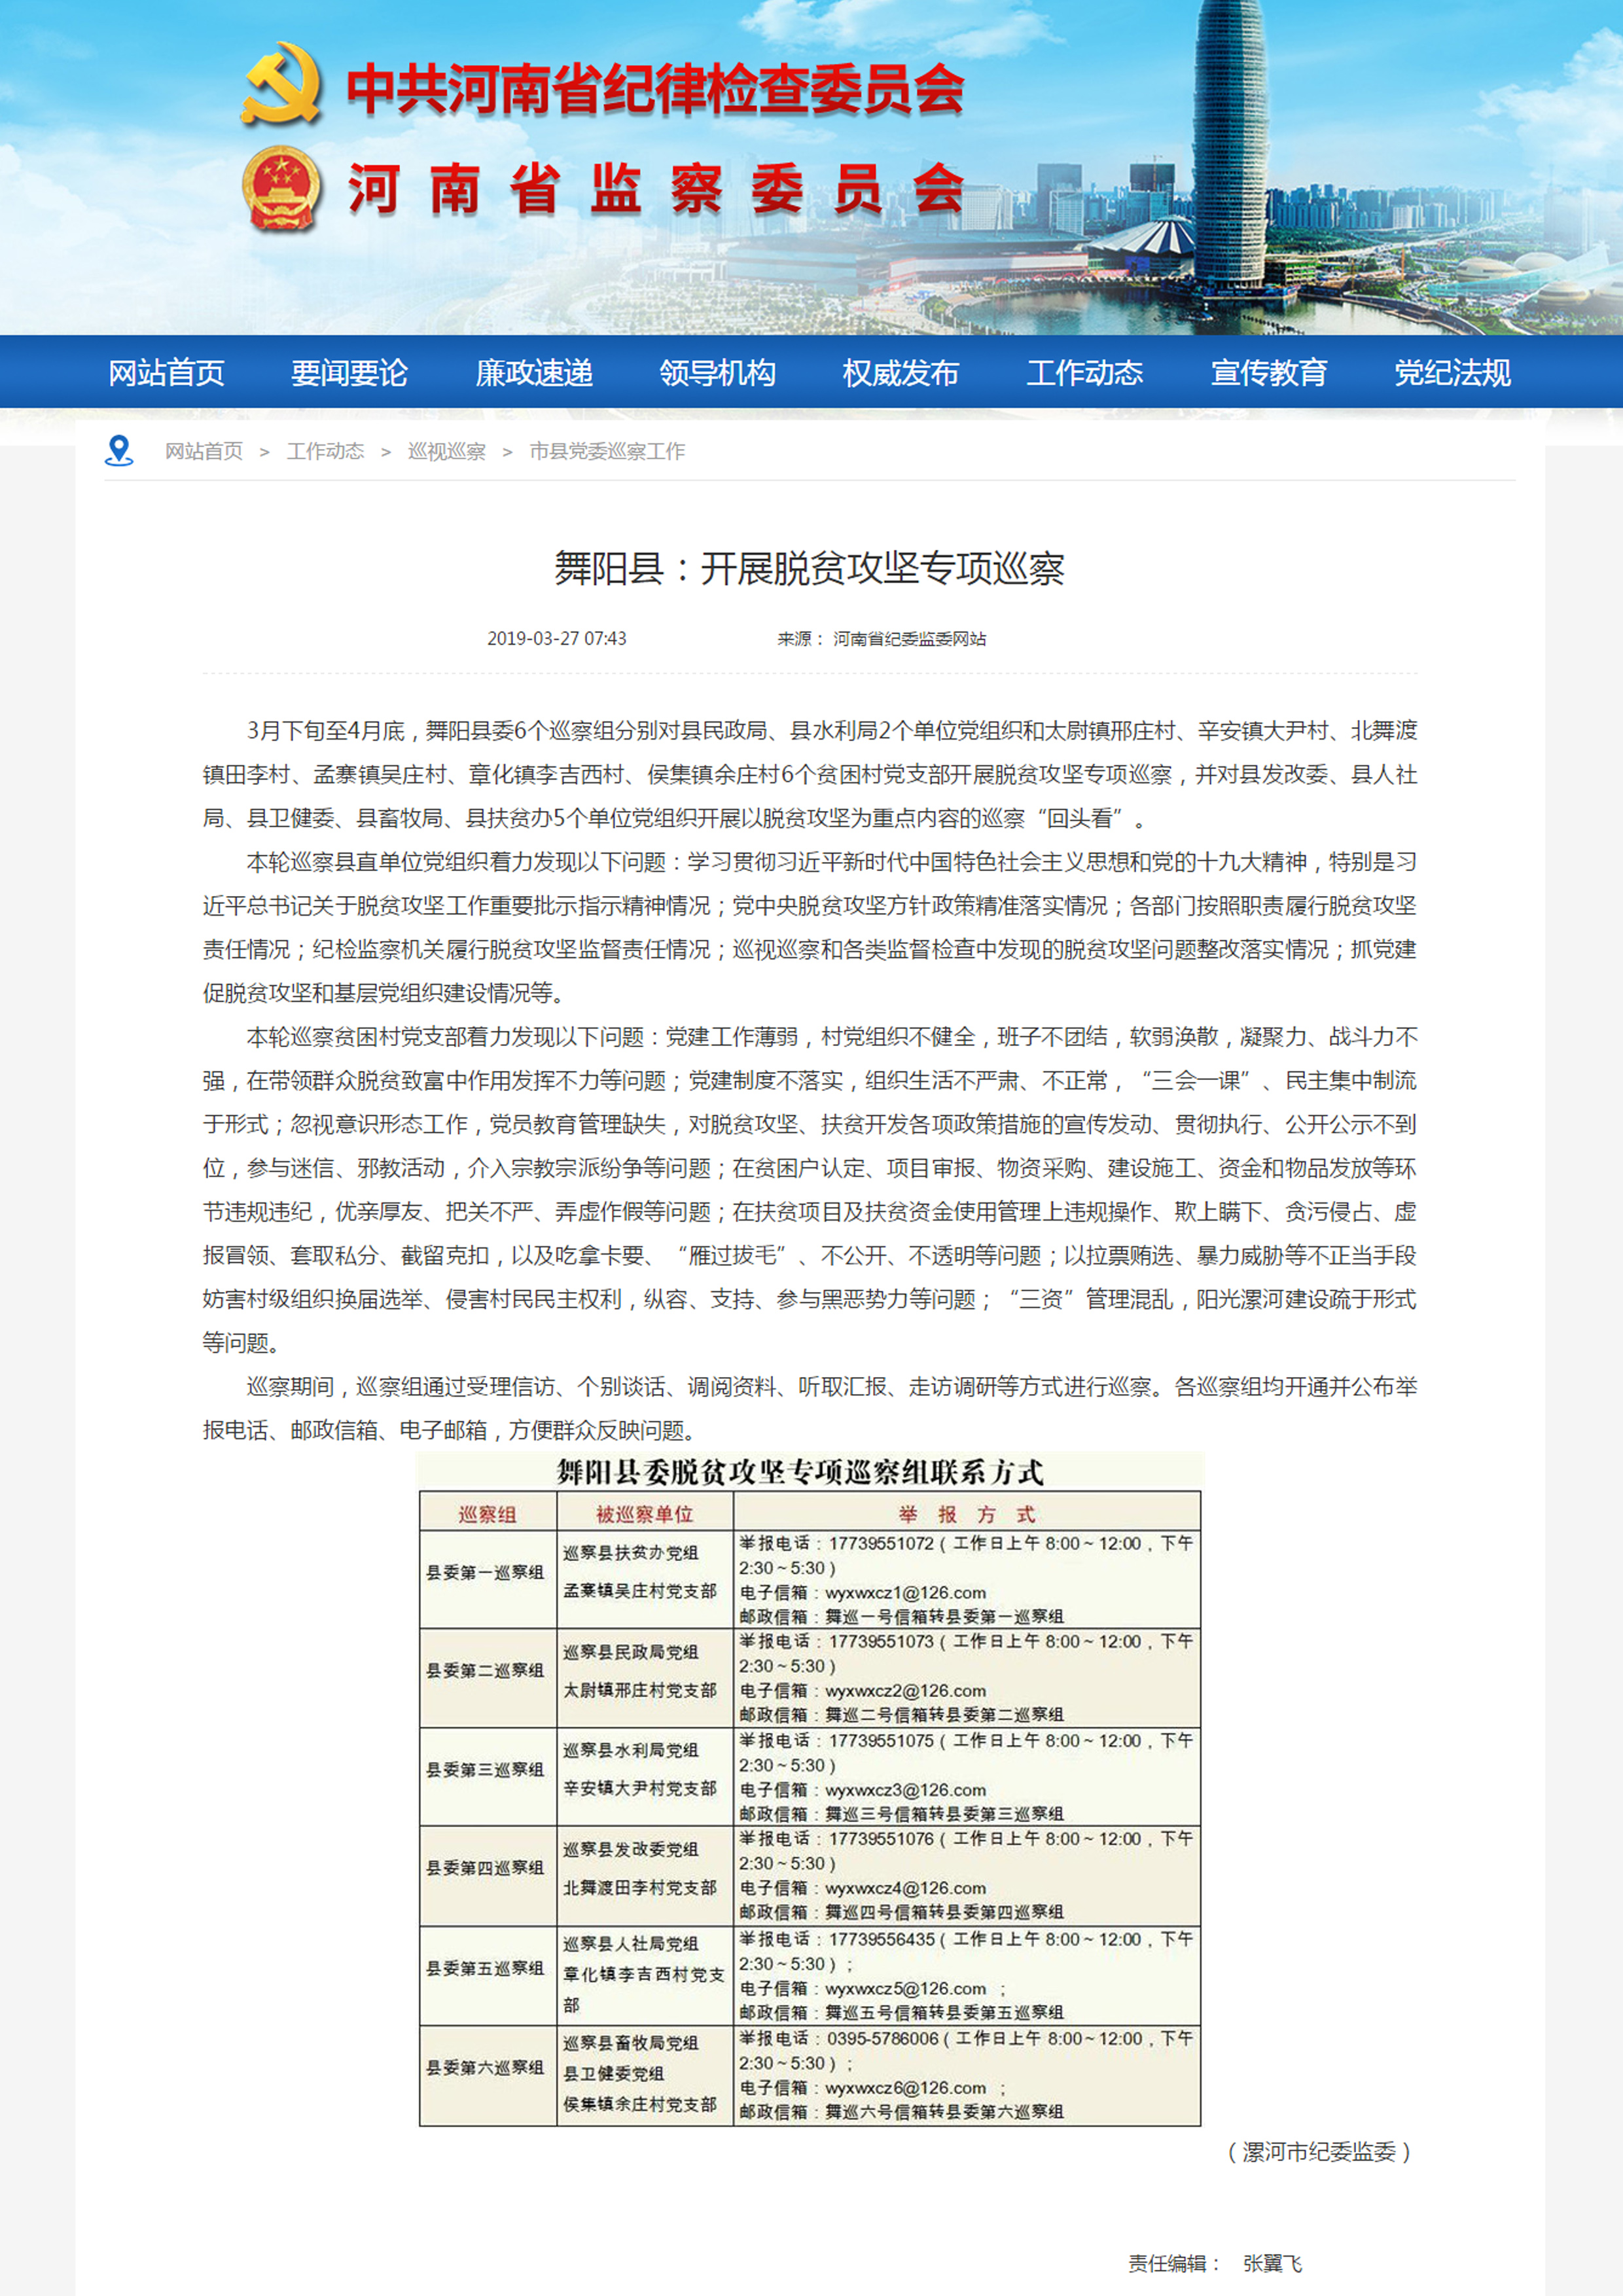Click the publish date 2019-03-27 07:43
This screenshot has height=2296, width=1623.
pyautogui.click(x=557, y=638)
